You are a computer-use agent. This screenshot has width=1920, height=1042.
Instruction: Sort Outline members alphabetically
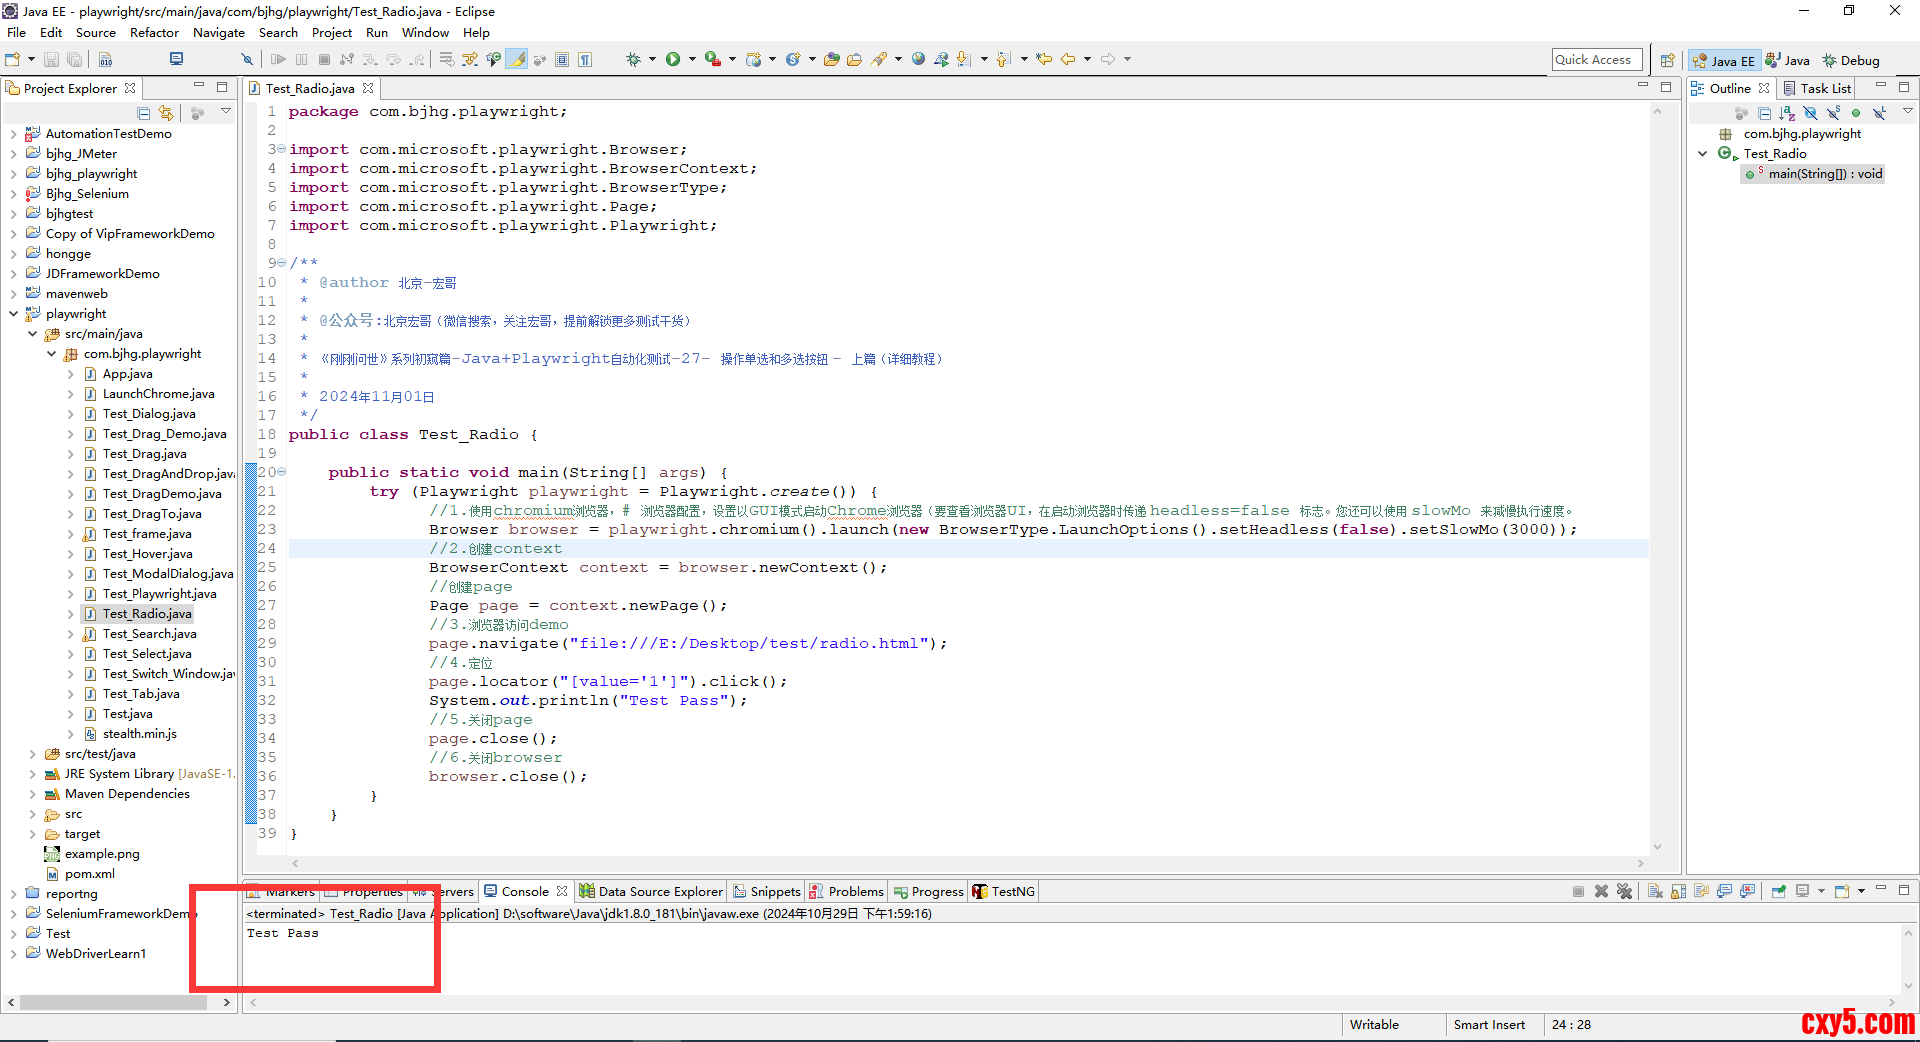pyautogui.click(x=1787, y=113)
